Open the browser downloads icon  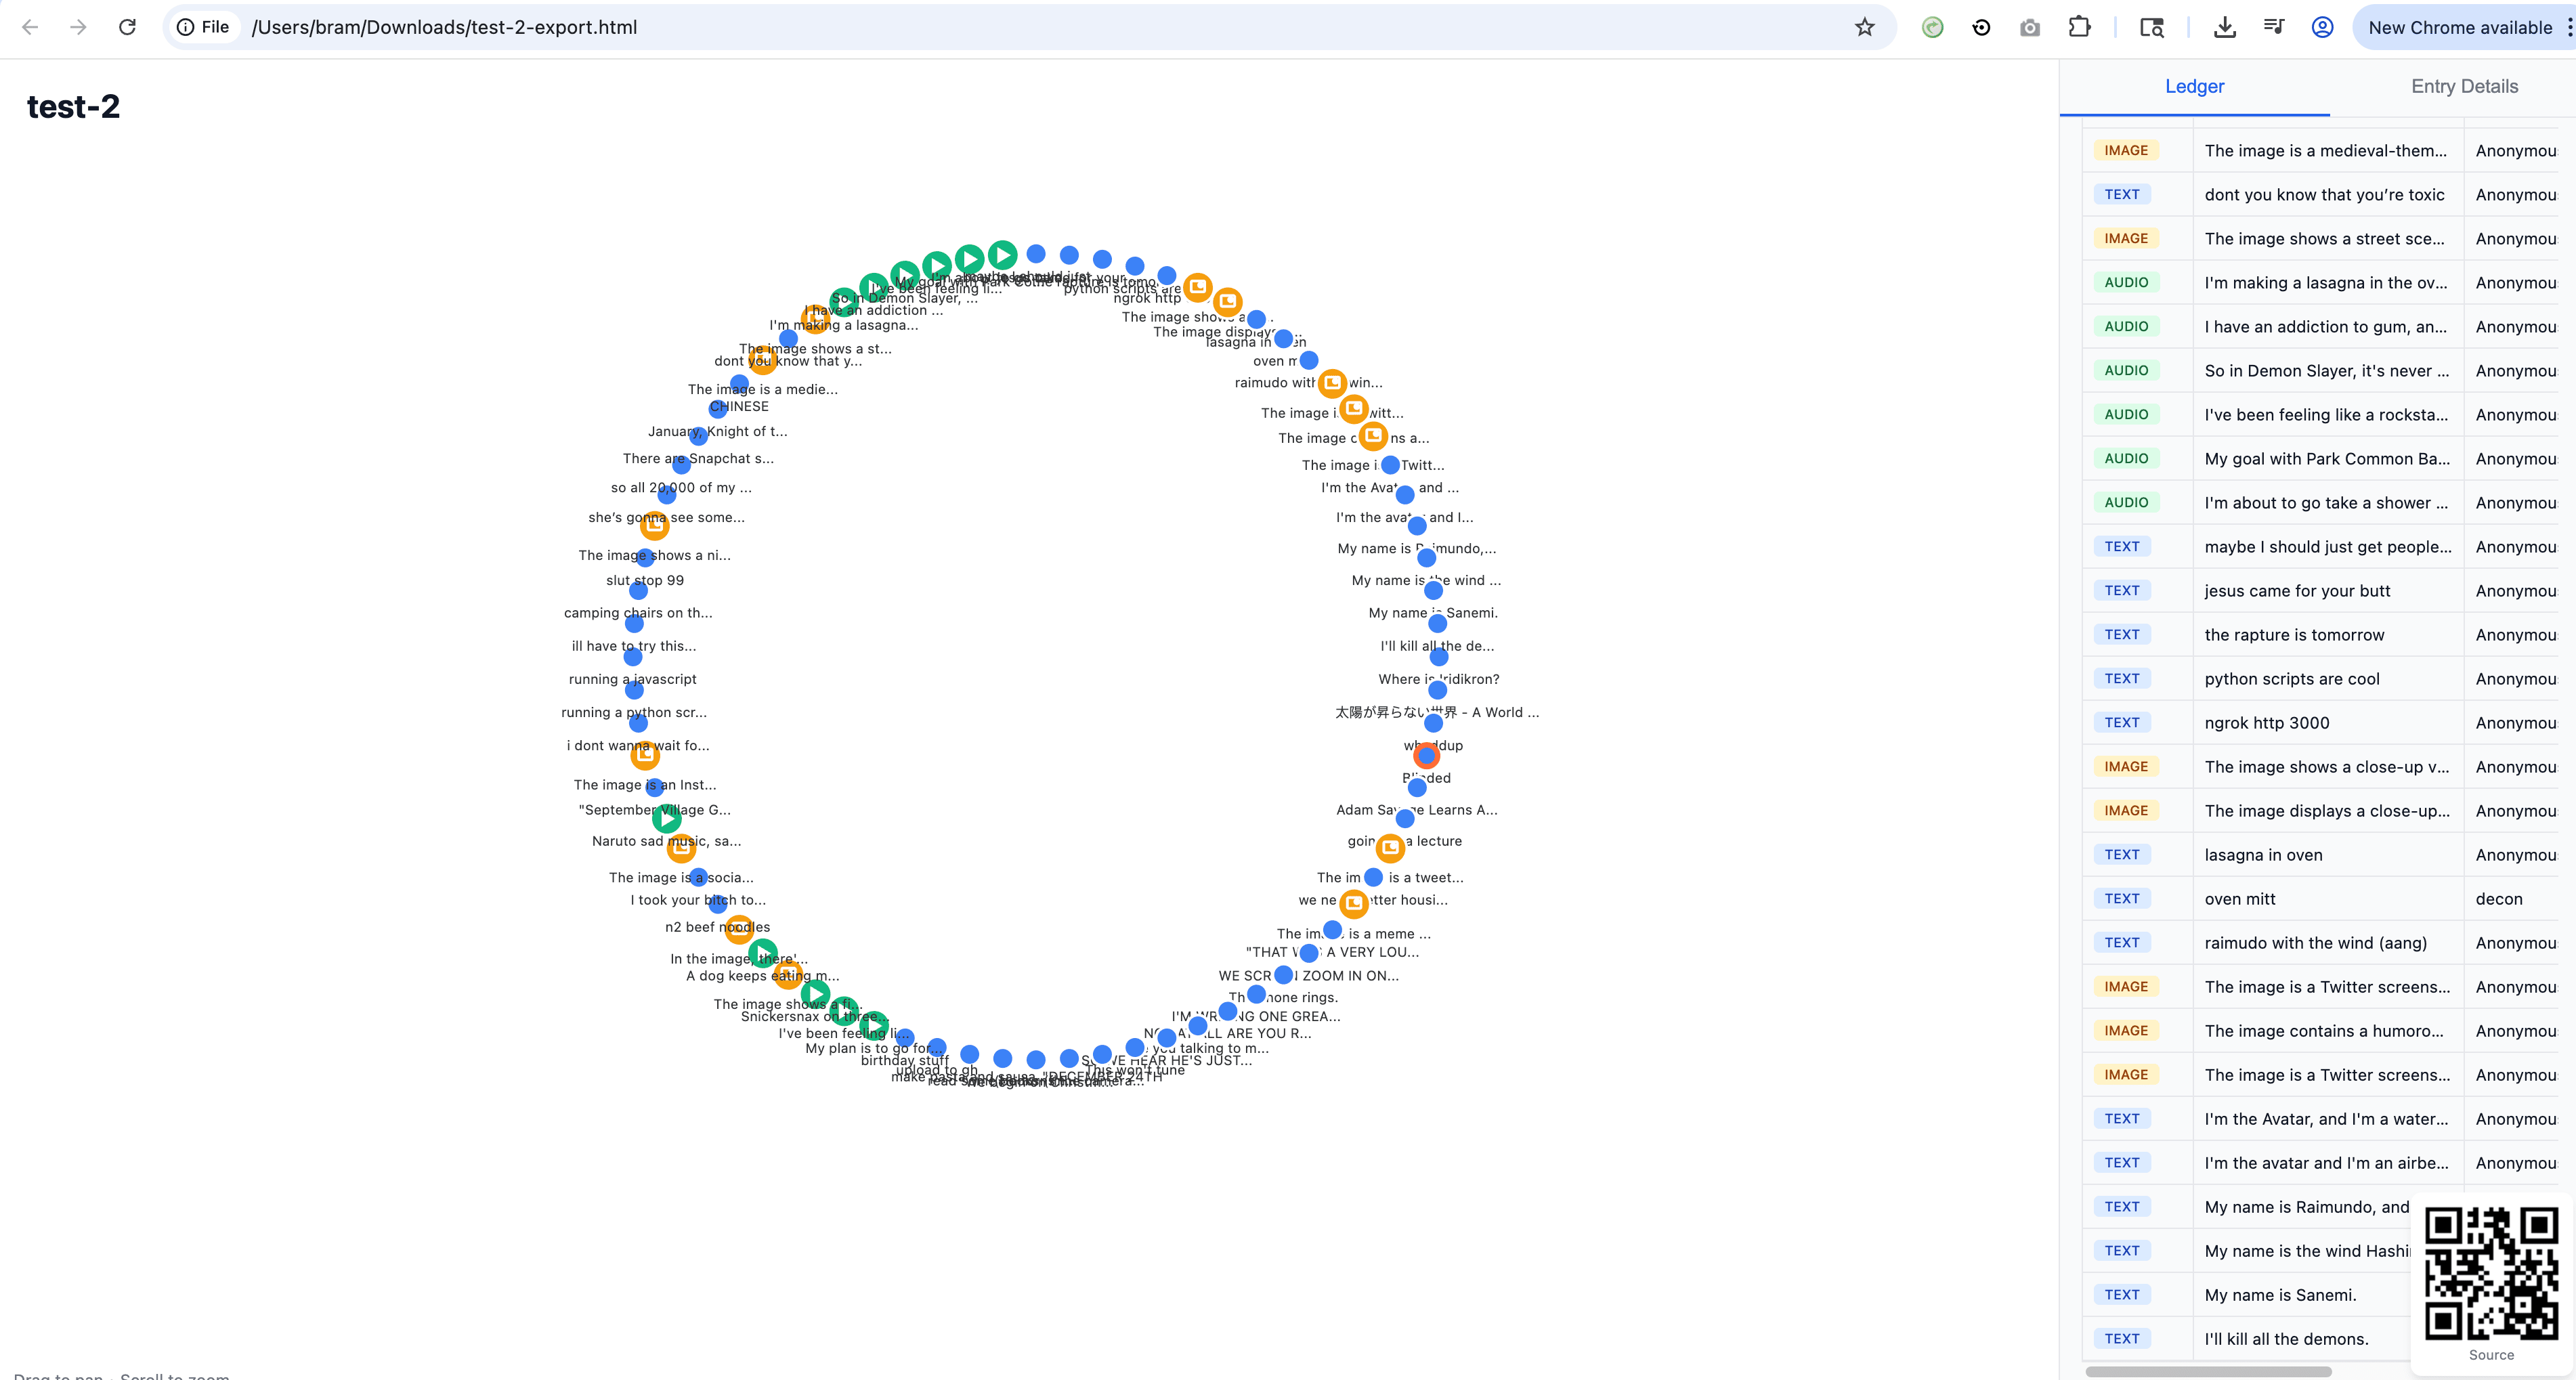pos(2224,27)
